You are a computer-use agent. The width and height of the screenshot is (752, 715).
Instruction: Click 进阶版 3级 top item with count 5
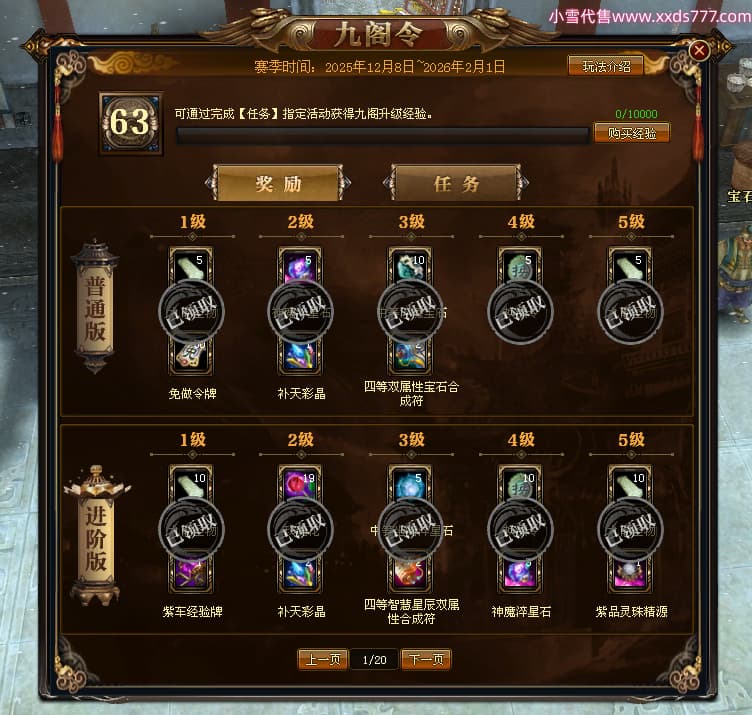coord(410,484)
